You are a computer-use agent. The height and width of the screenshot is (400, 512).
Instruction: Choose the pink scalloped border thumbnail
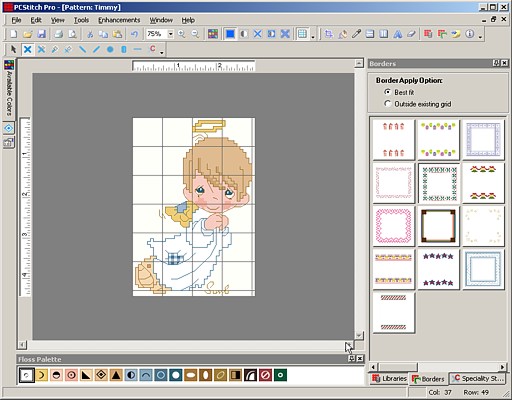click(394, 226)
